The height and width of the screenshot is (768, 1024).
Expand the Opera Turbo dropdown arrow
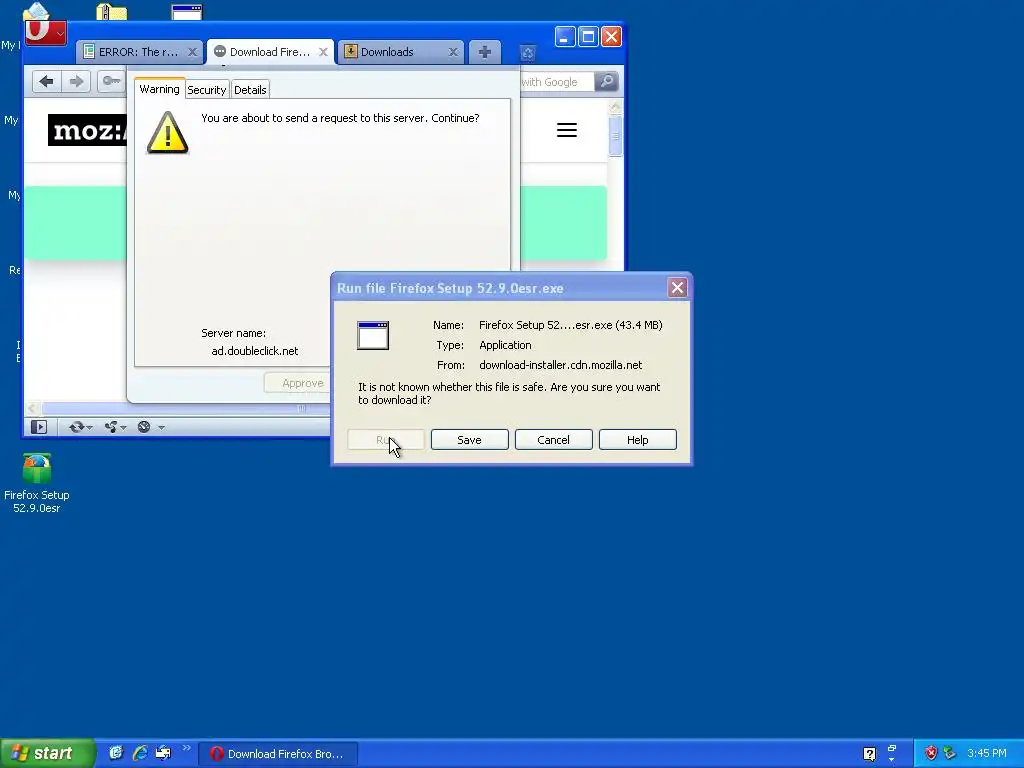[161, 428]
